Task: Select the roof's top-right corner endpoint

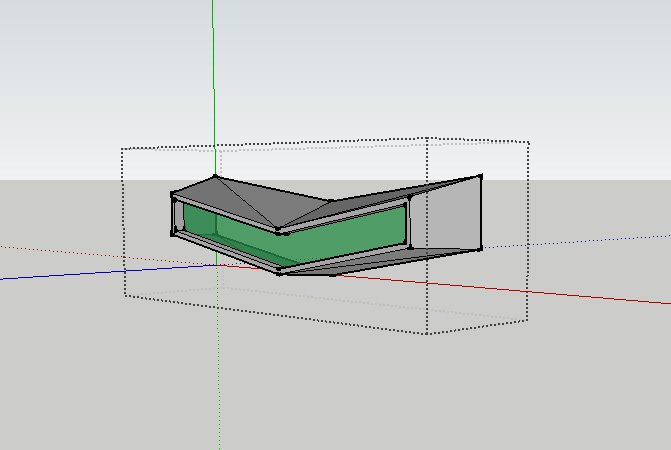Action: click(x=481, y=176)
